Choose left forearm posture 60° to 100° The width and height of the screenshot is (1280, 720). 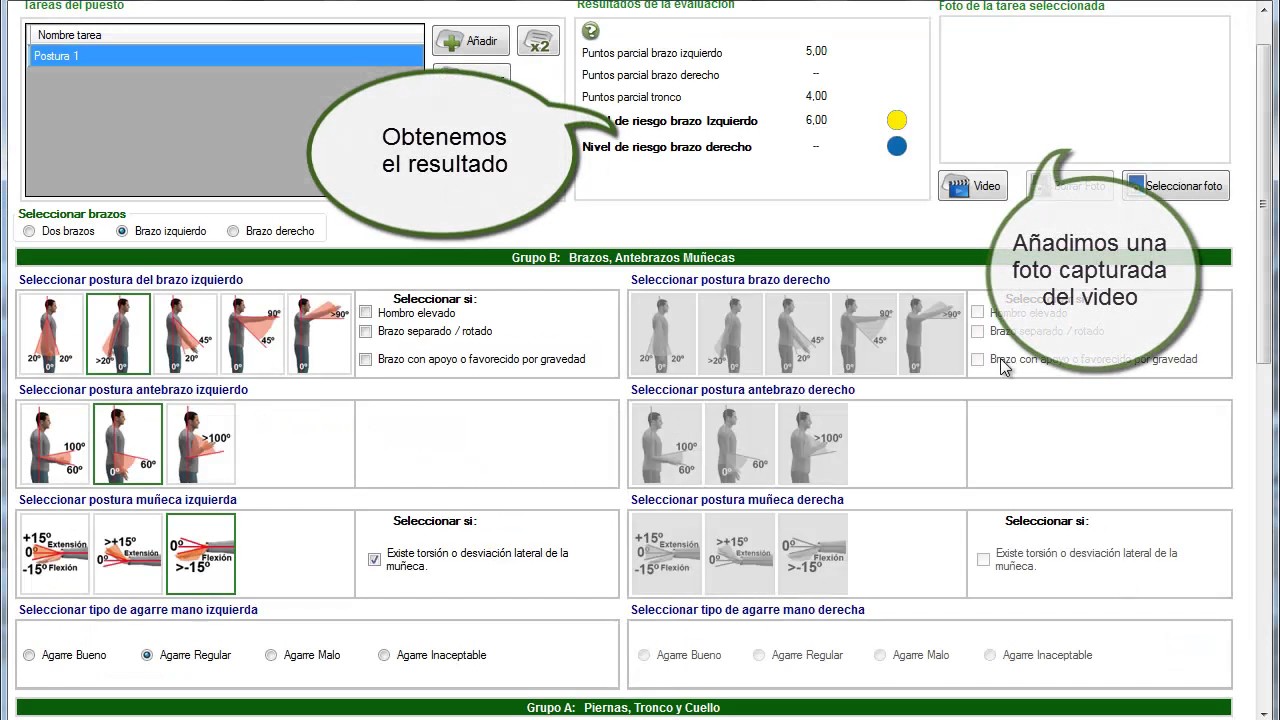click(55, 444)
